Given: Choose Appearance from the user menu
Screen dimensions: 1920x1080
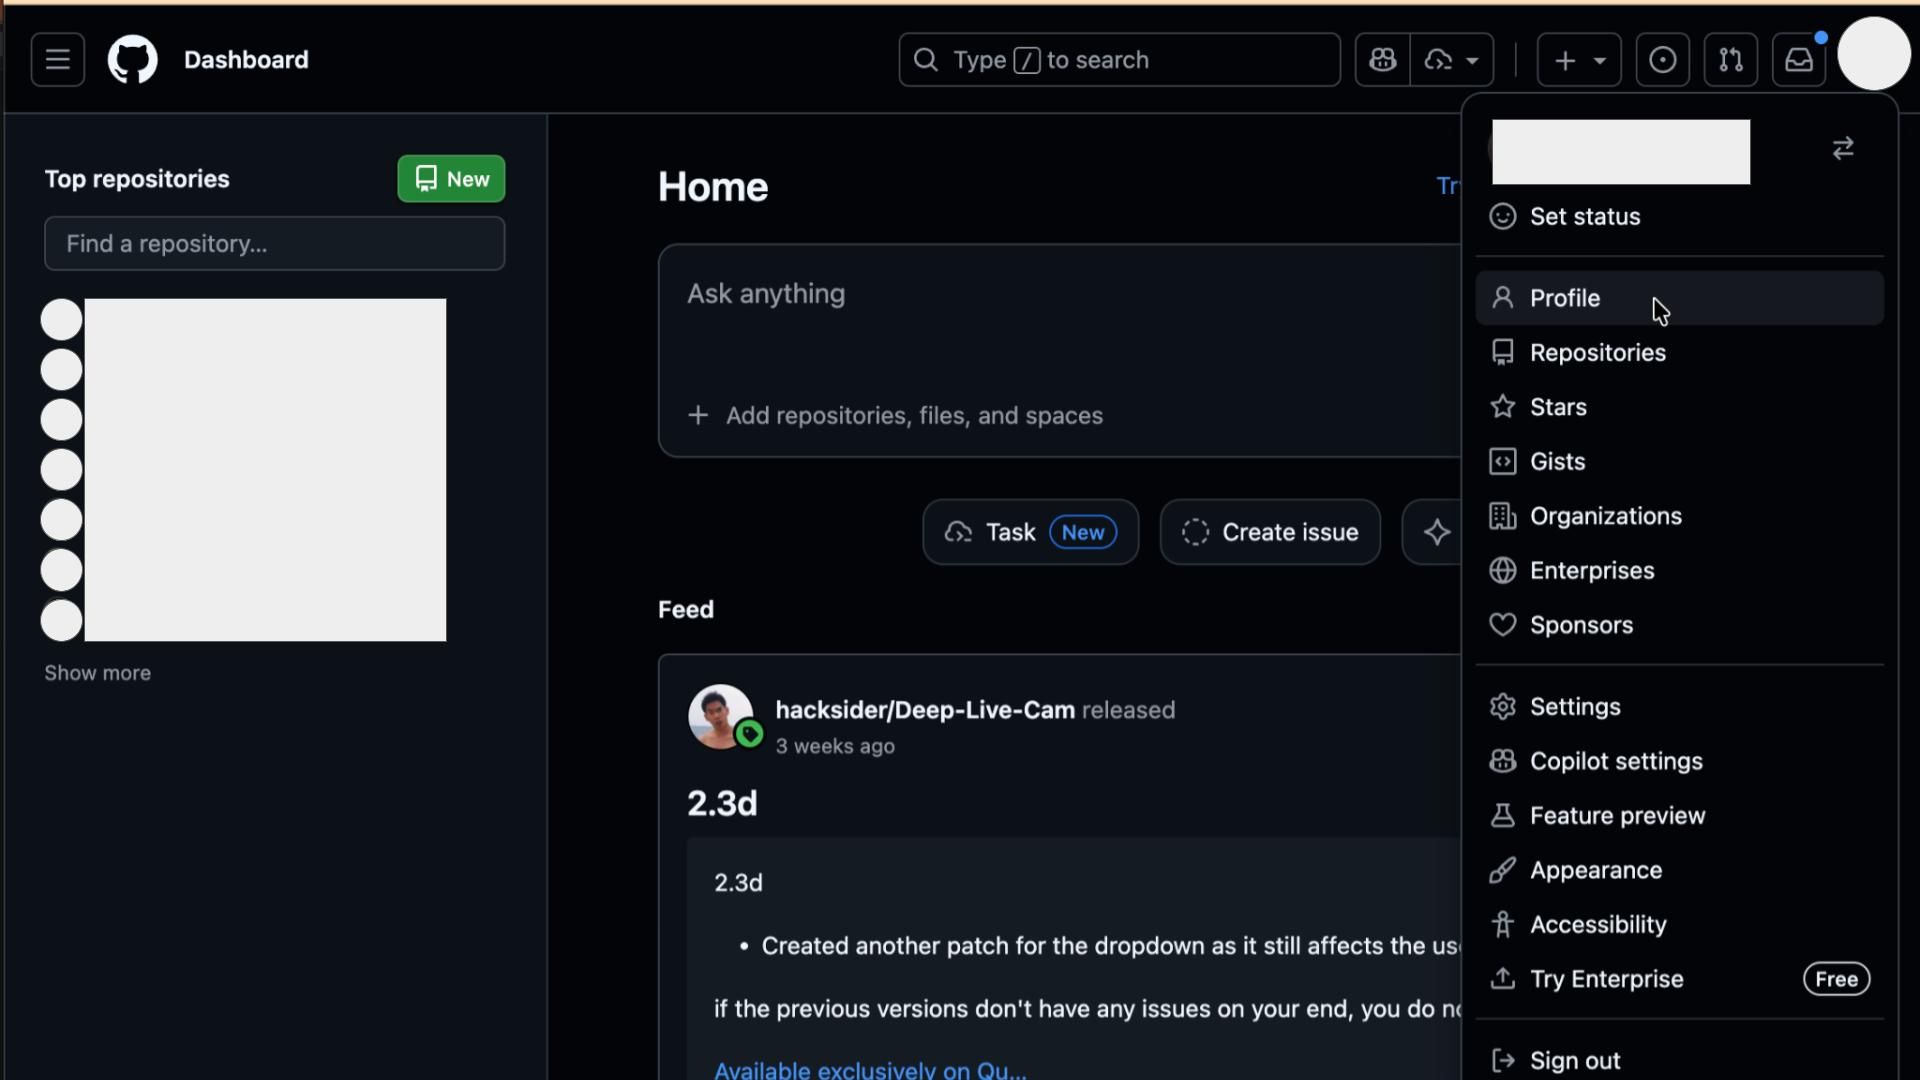Looking at the screenshot, I should 1595,870.
